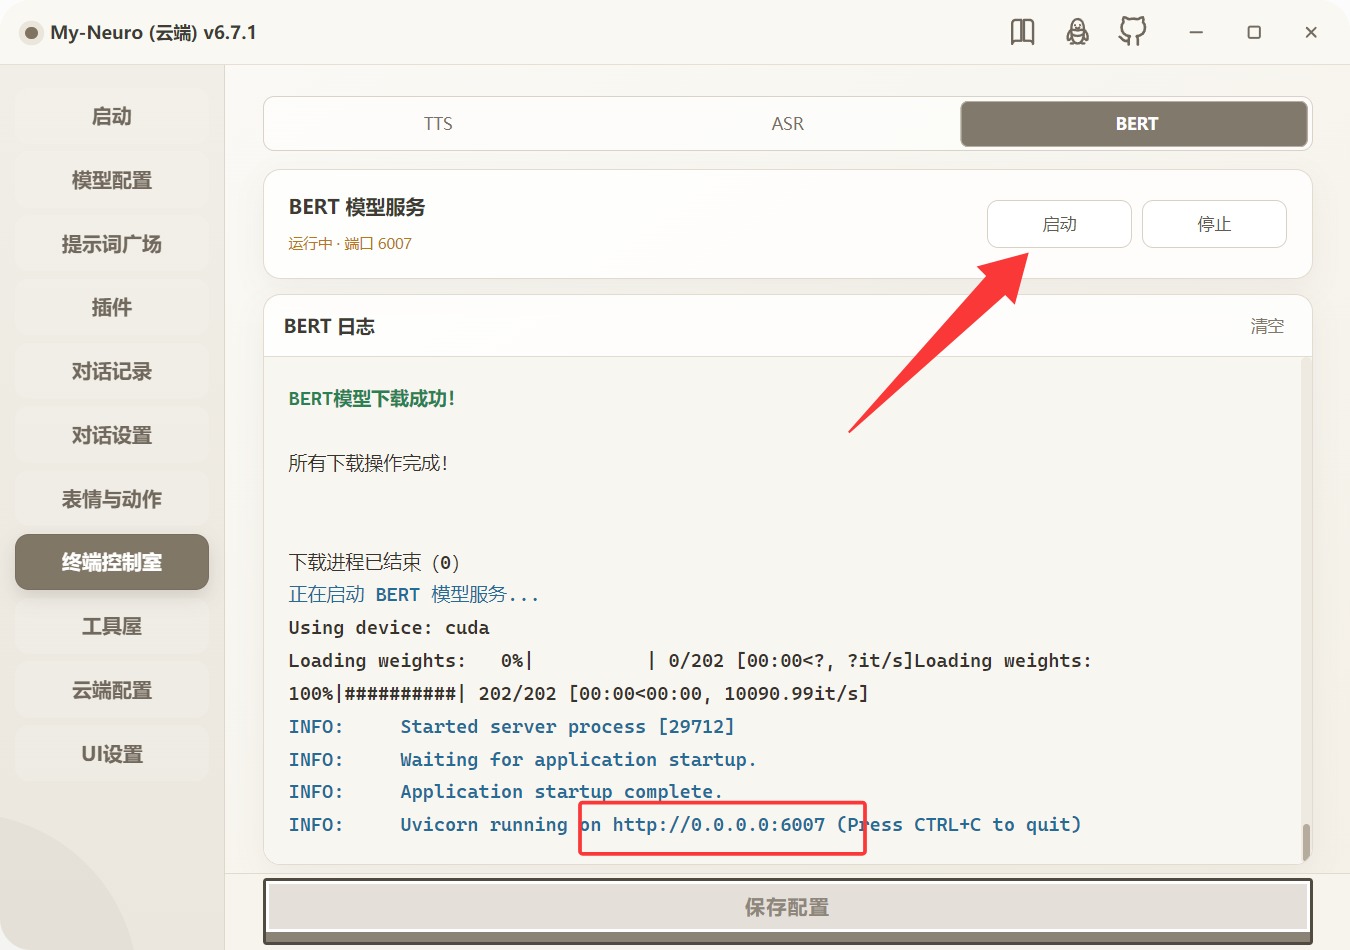The width and height of the screenshot is (1350, 950).
Task: Click 'Application startup complete.' log line
Action: [x=561, y=792]
